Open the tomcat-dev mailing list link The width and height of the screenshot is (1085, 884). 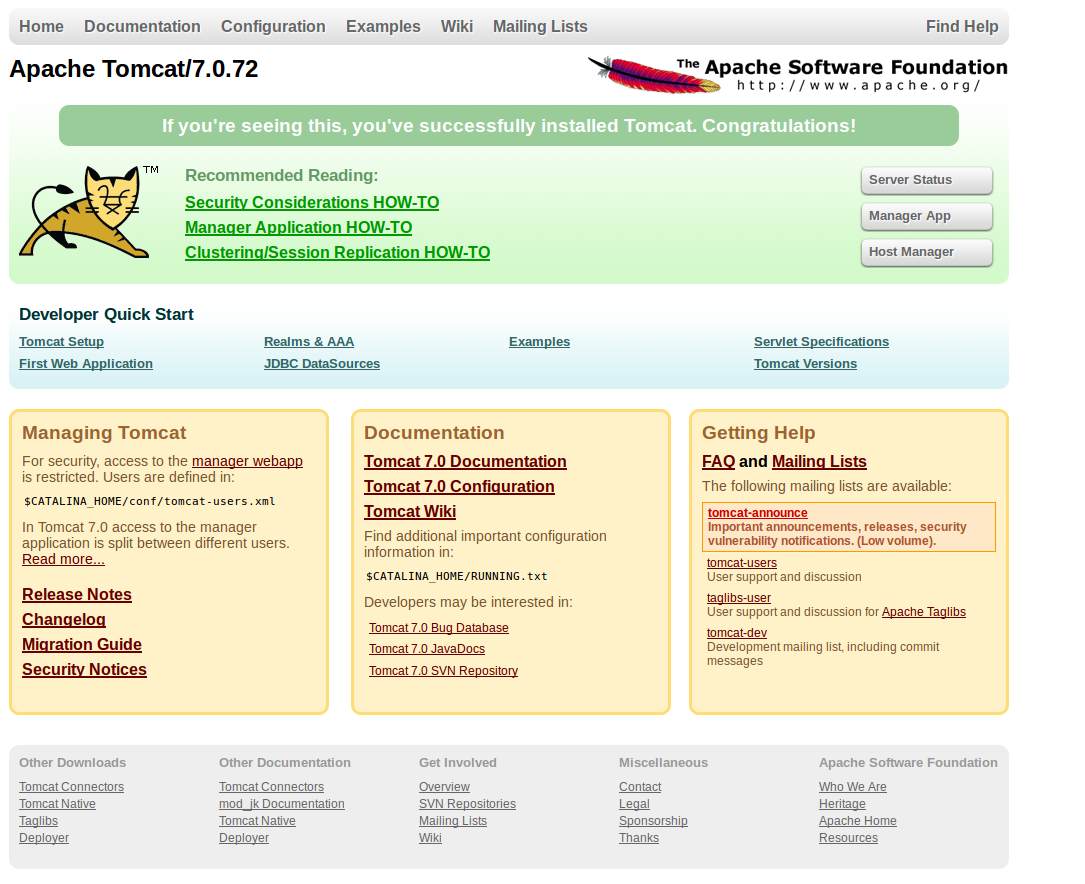pos(736,633)
